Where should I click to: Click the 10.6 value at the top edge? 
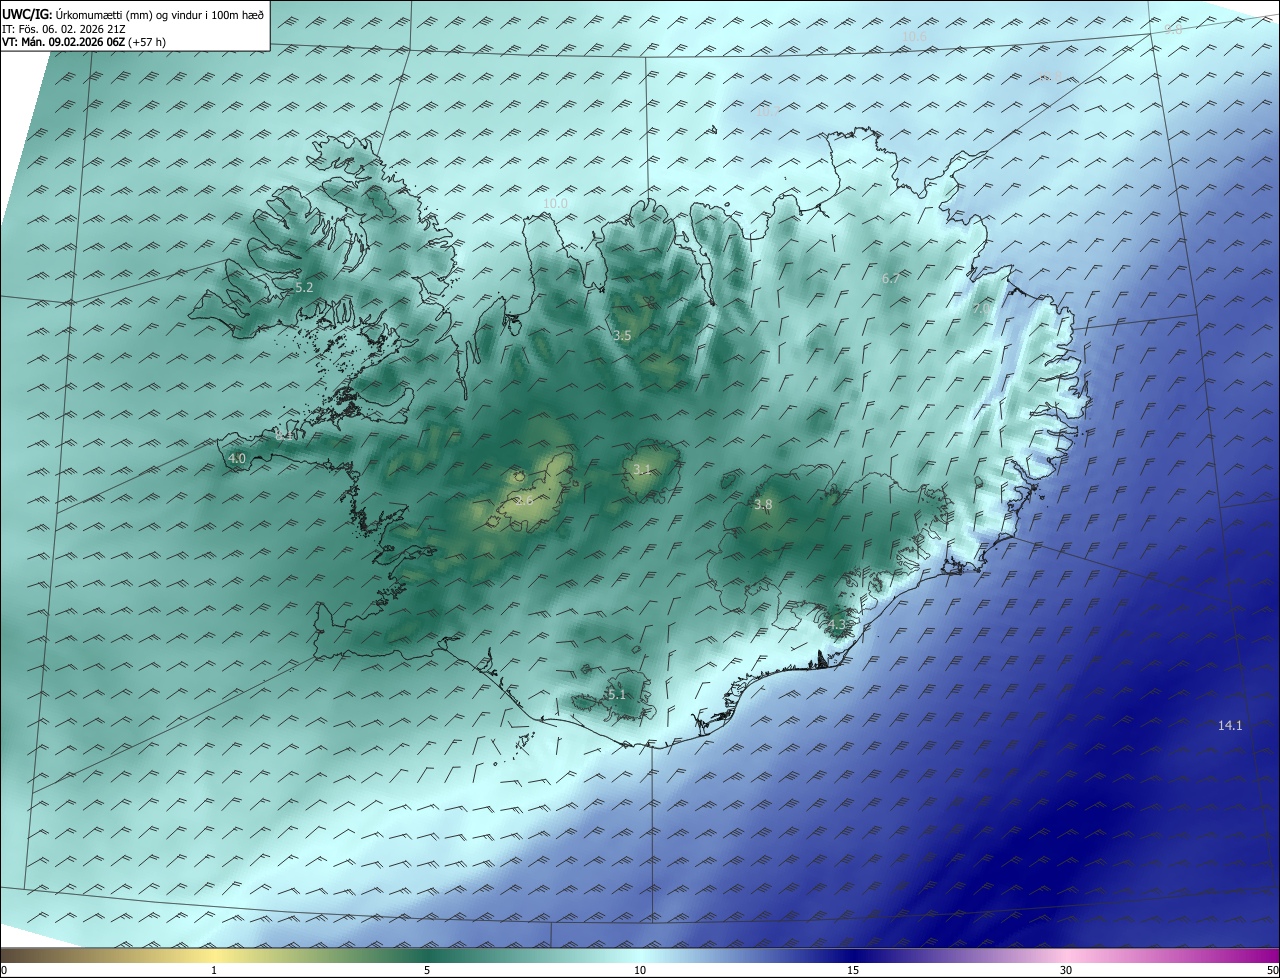[x=914, y=36]
